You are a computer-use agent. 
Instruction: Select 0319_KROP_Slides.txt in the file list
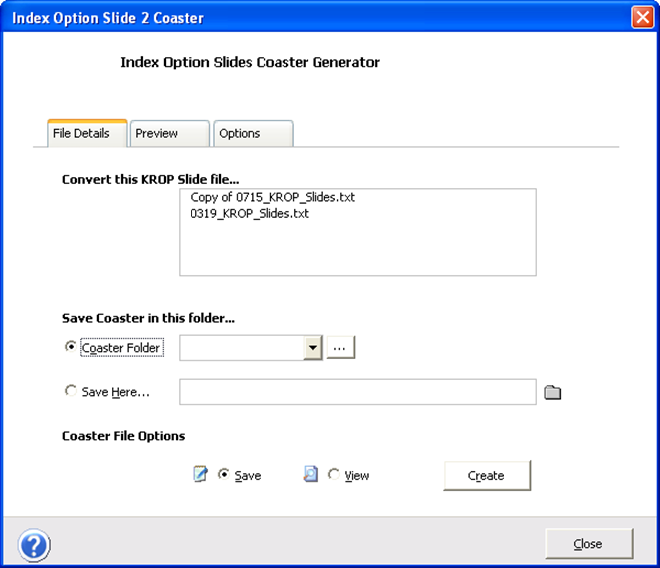coord(250,213)
